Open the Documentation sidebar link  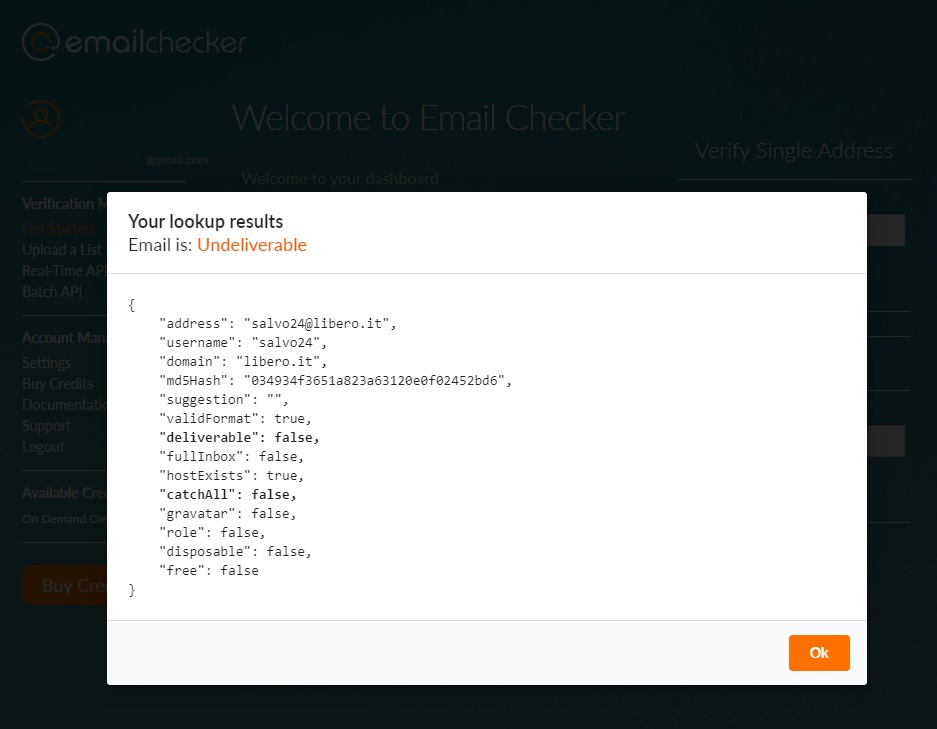coord(64,405)
